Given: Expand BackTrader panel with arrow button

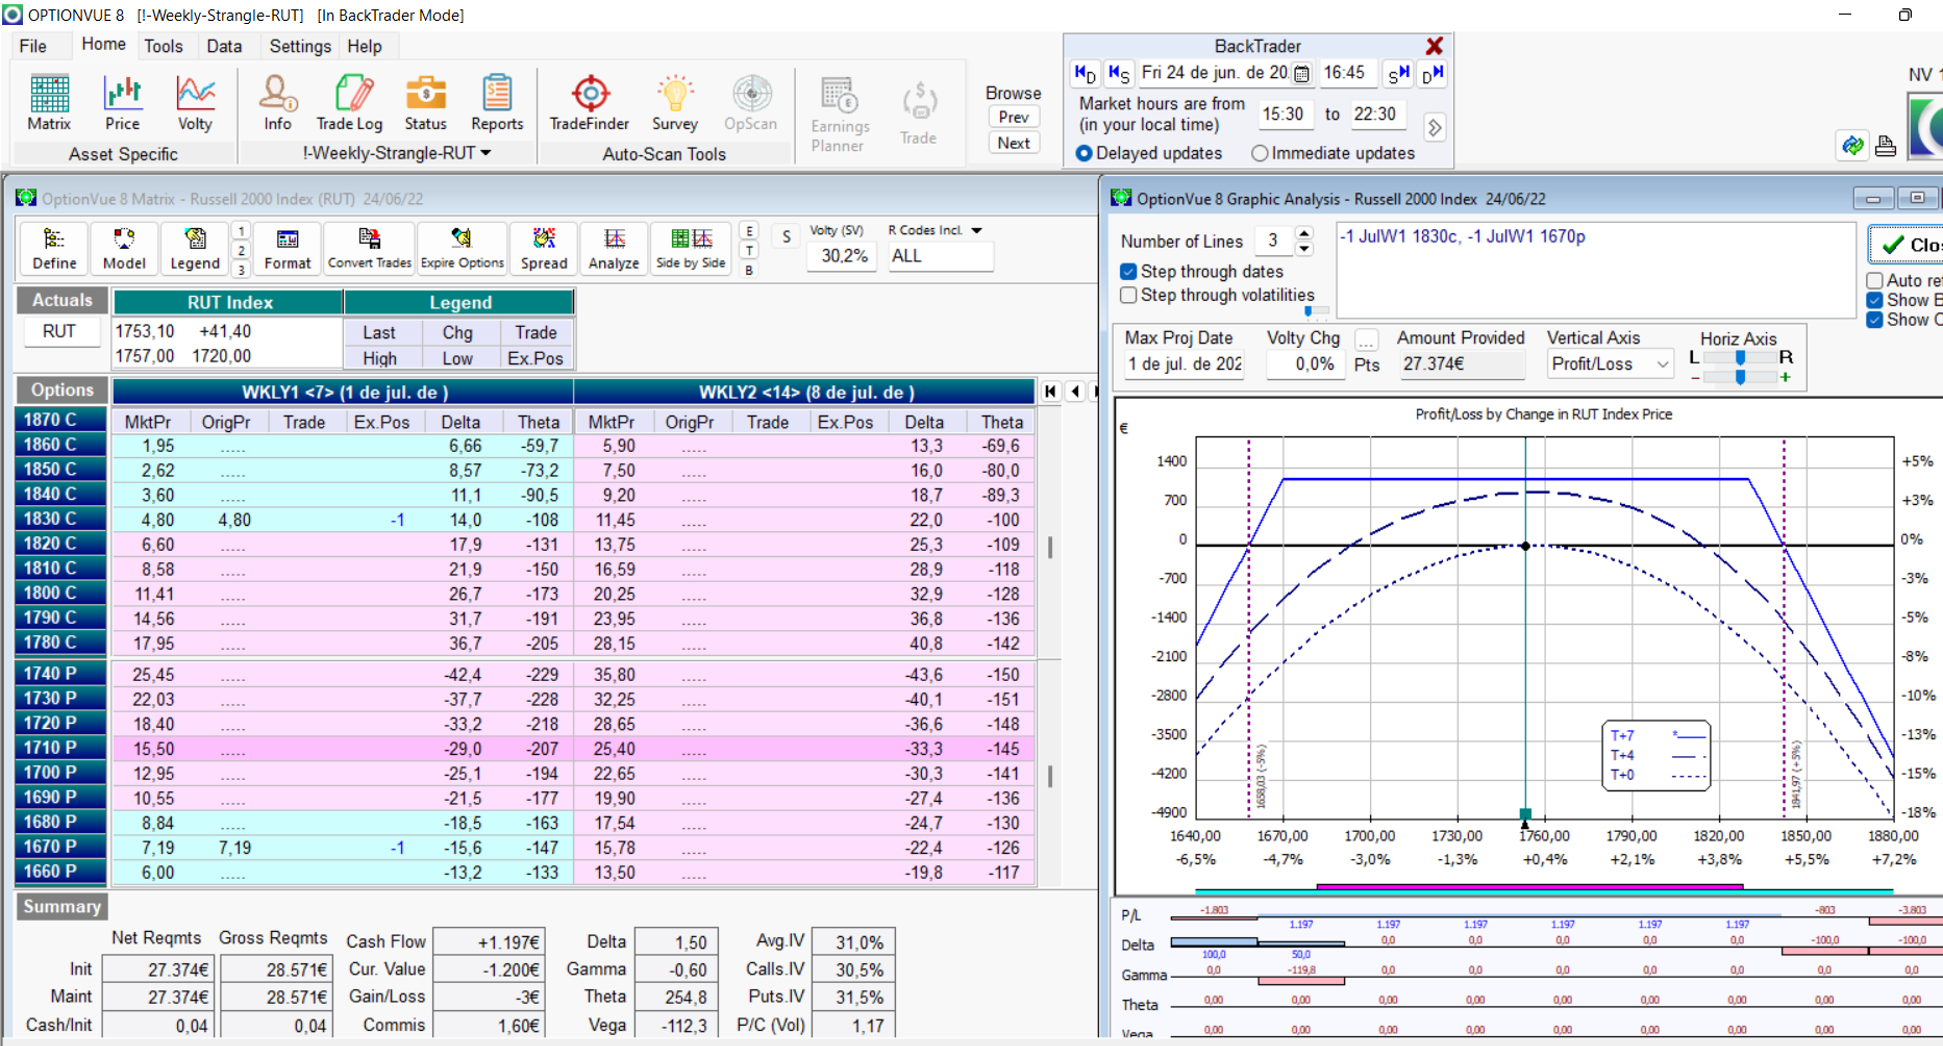Looking at the screenshot, I should [x=1434, y=128].
